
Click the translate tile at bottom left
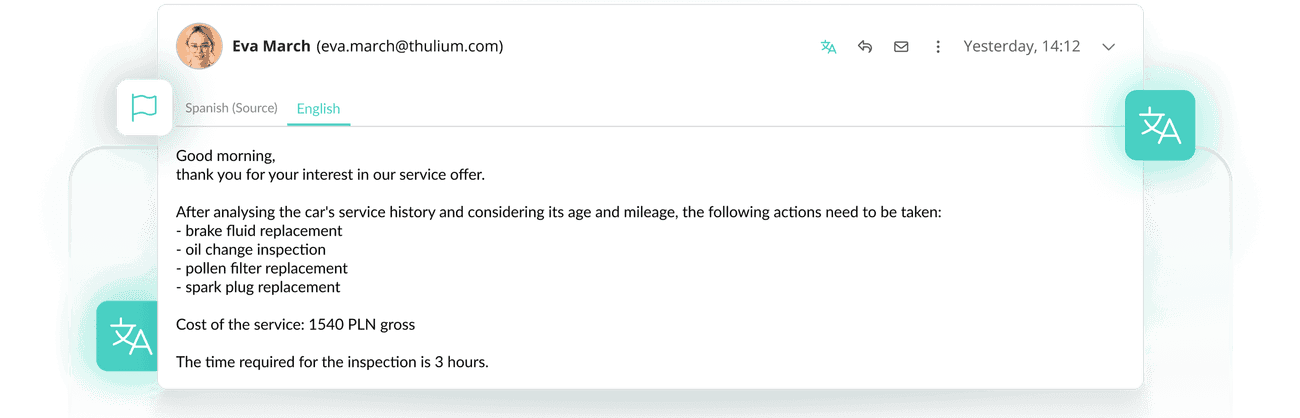(x=128, y=336)
